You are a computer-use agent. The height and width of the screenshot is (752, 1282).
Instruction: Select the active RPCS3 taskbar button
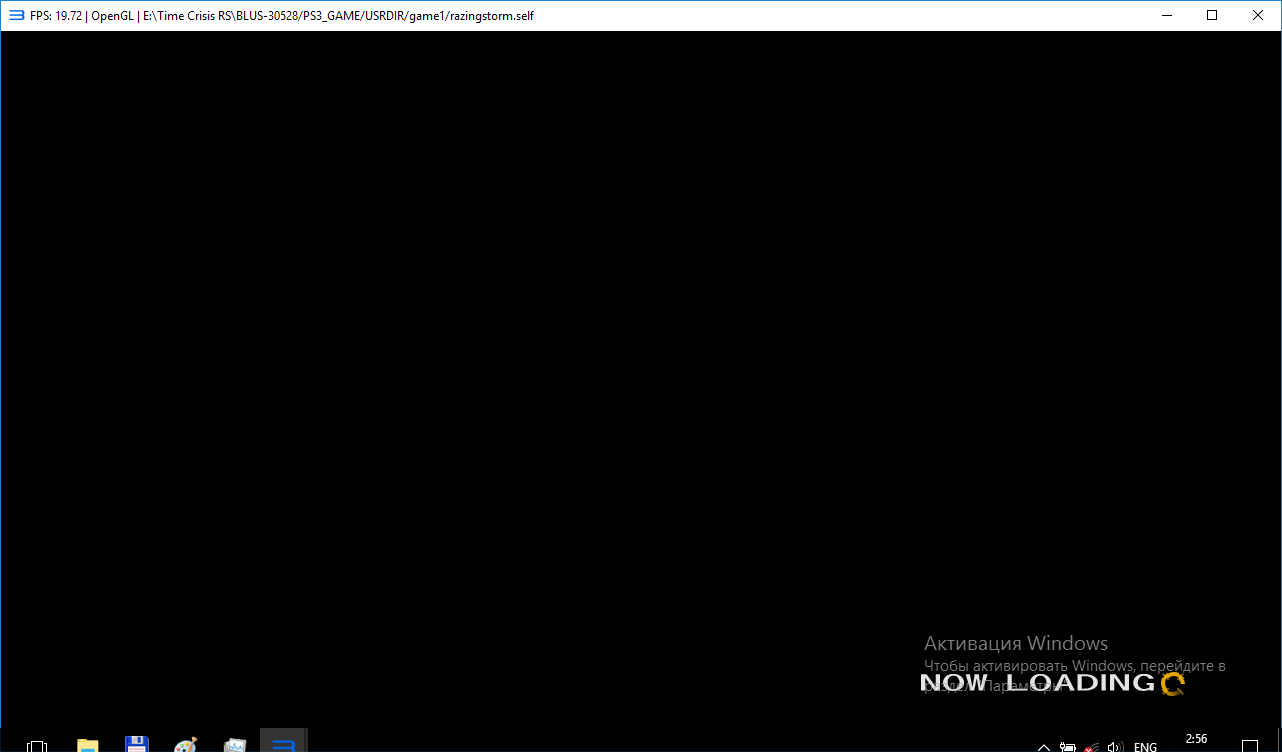click(x=284, y=741)
